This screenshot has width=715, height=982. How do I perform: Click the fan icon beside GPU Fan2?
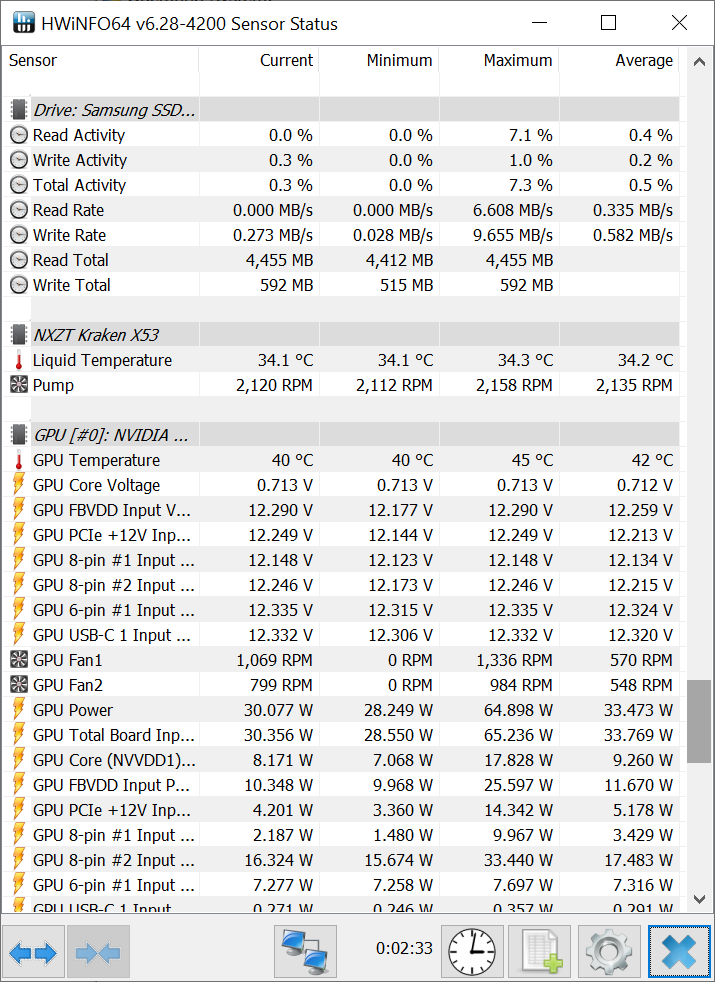(x=19, y=685)
